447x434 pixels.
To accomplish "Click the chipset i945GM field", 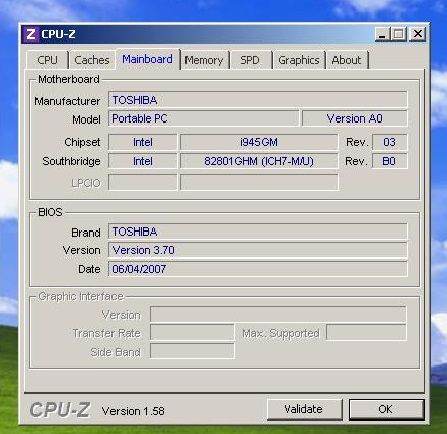I will tap(259, 142).
